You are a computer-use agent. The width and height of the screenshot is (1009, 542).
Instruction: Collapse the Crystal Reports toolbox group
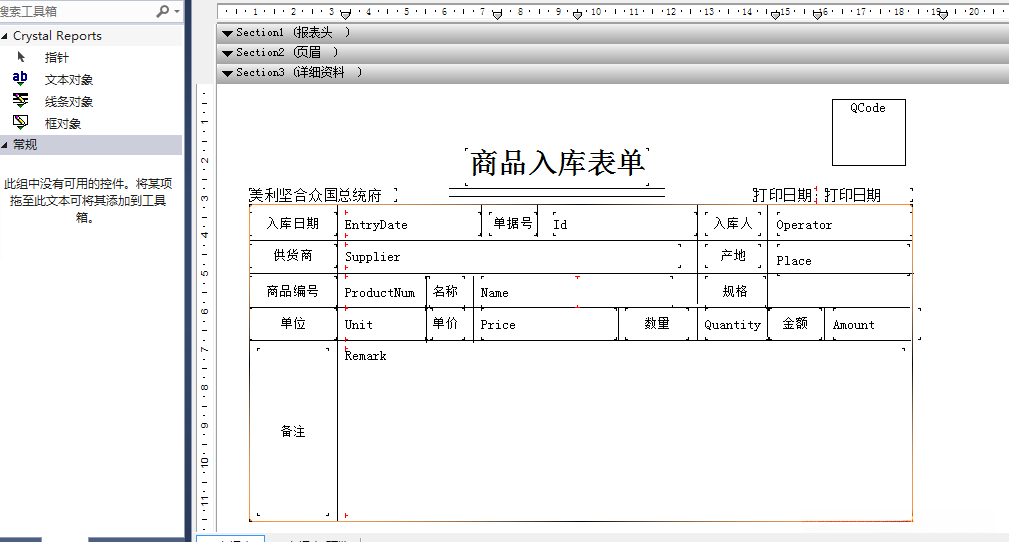(5, 36)
